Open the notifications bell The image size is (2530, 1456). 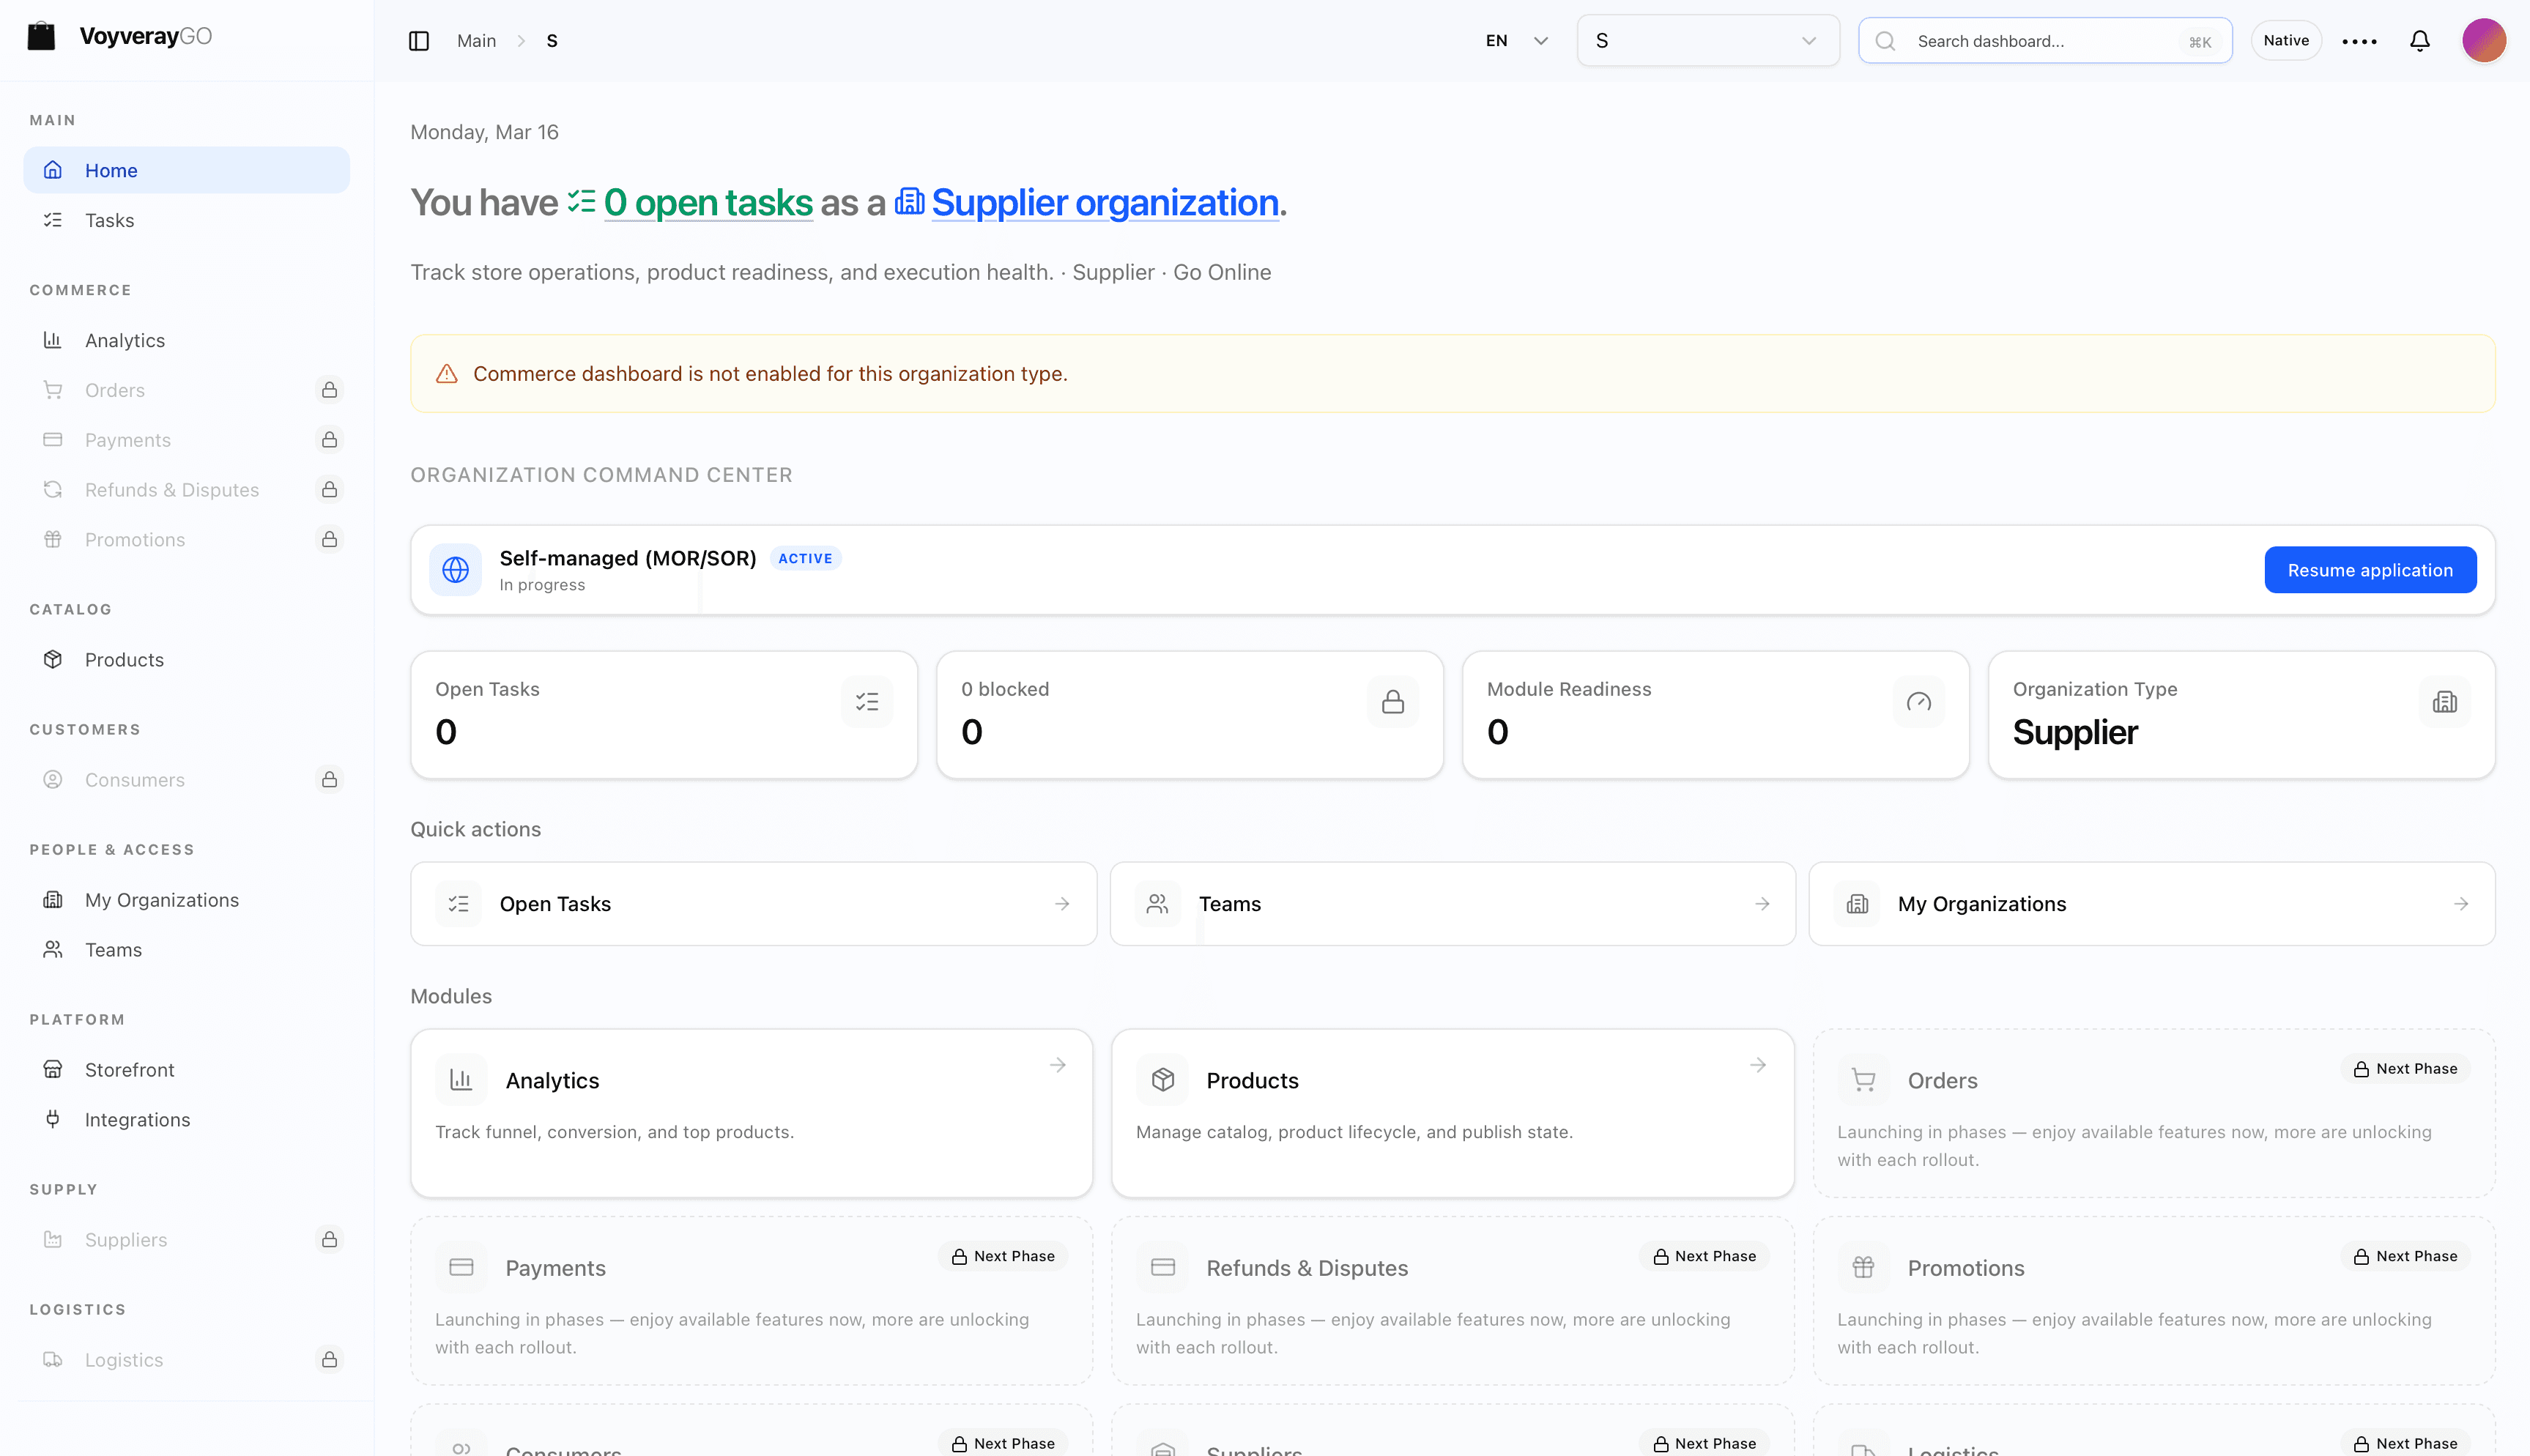(x=2419, y=41)
